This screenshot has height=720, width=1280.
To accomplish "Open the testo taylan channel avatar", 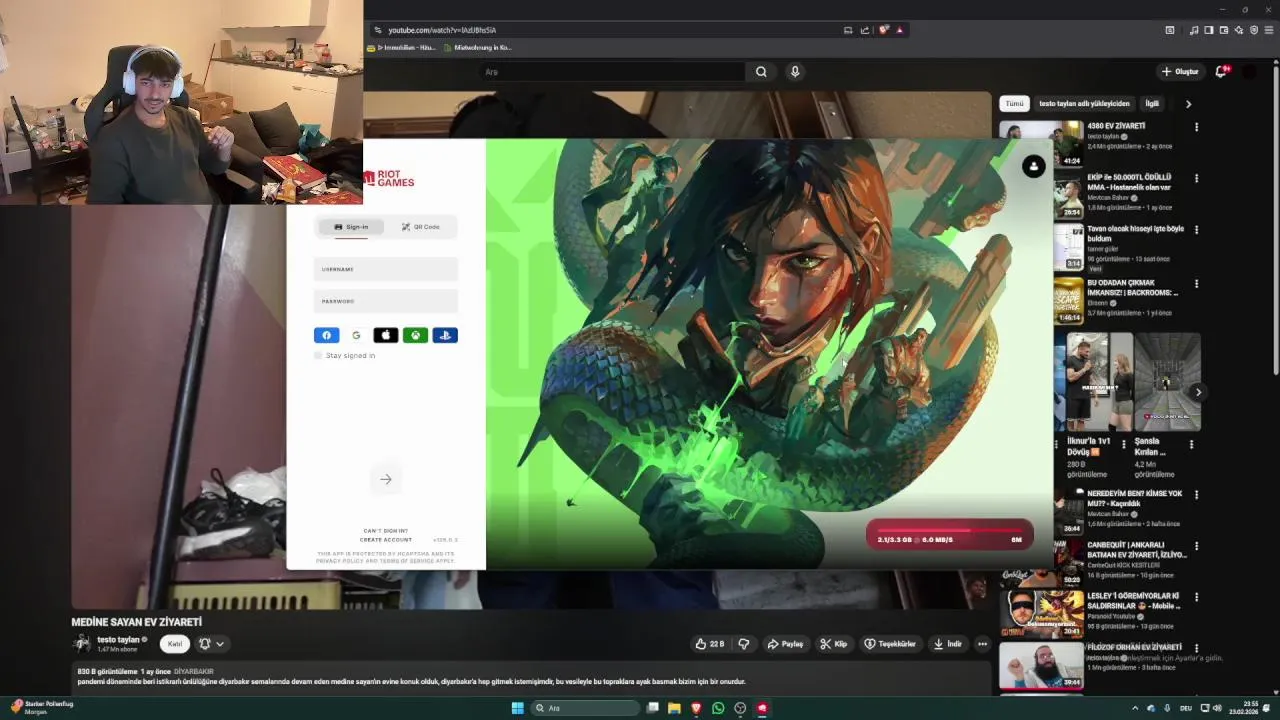I will [x=82, y=644].
